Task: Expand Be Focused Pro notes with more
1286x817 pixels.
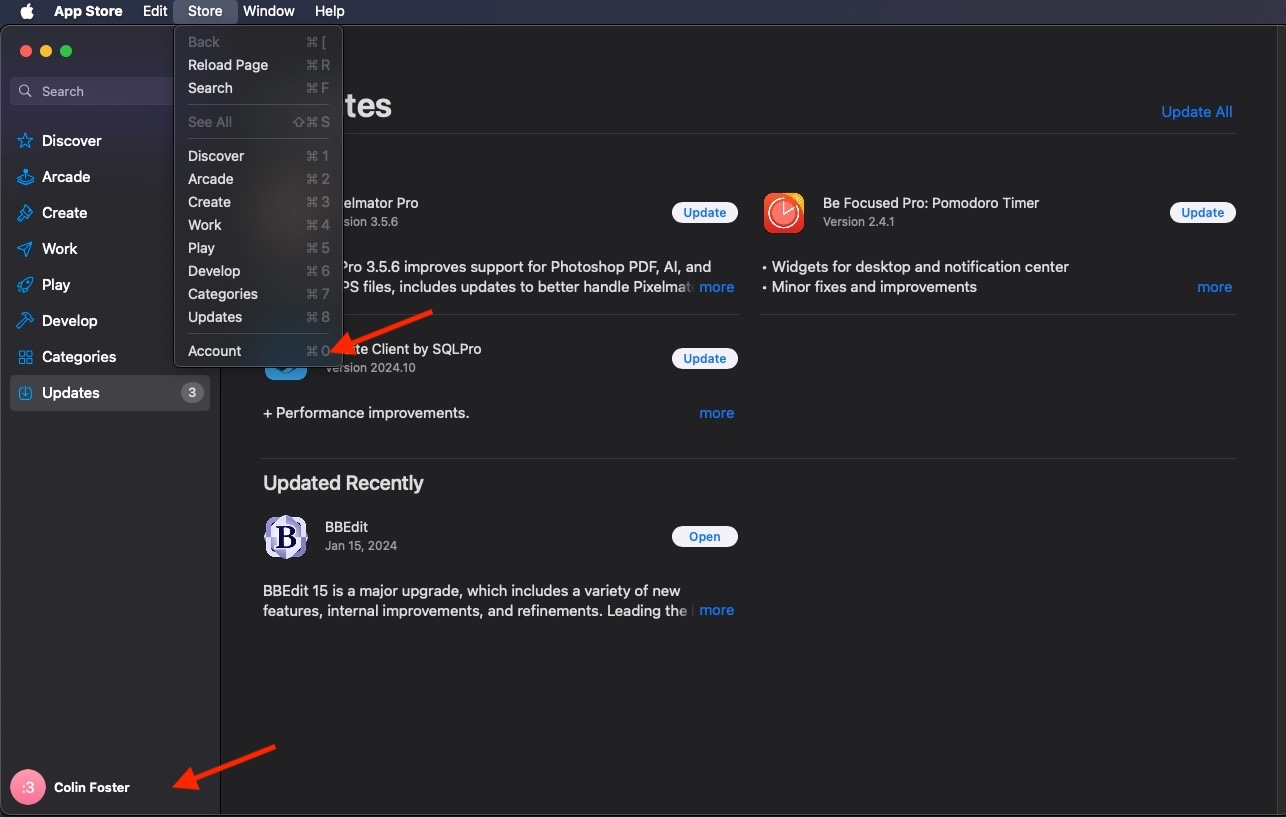Action: point(1215,287)
